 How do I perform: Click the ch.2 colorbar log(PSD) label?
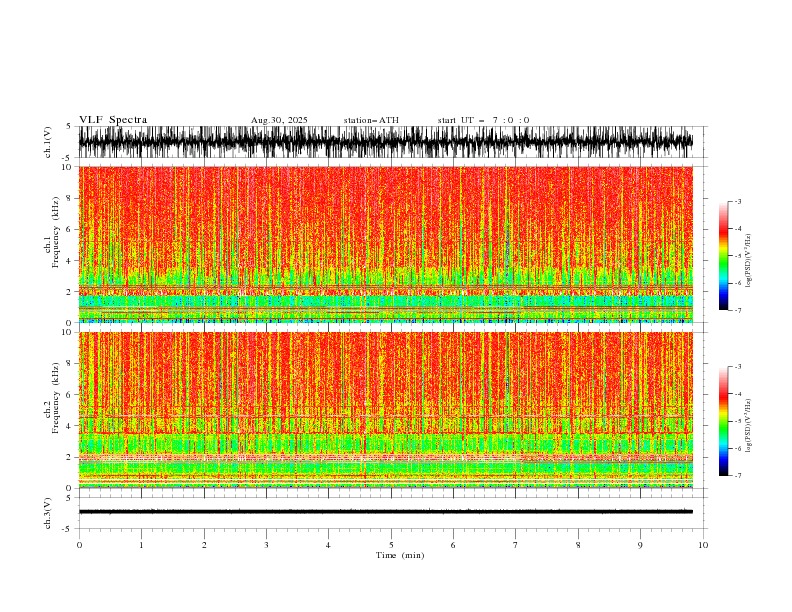click(748, 426)
